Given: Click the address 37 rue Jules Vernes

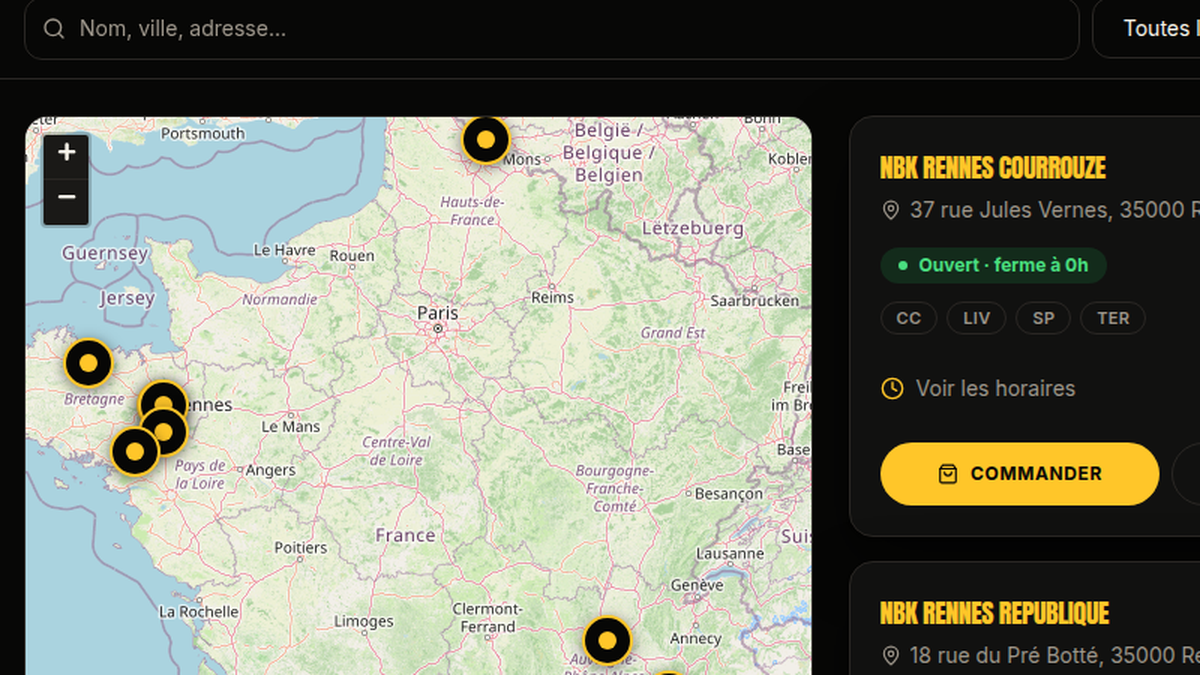Looking at the screenshot, I should click(x=1055, y=210).
